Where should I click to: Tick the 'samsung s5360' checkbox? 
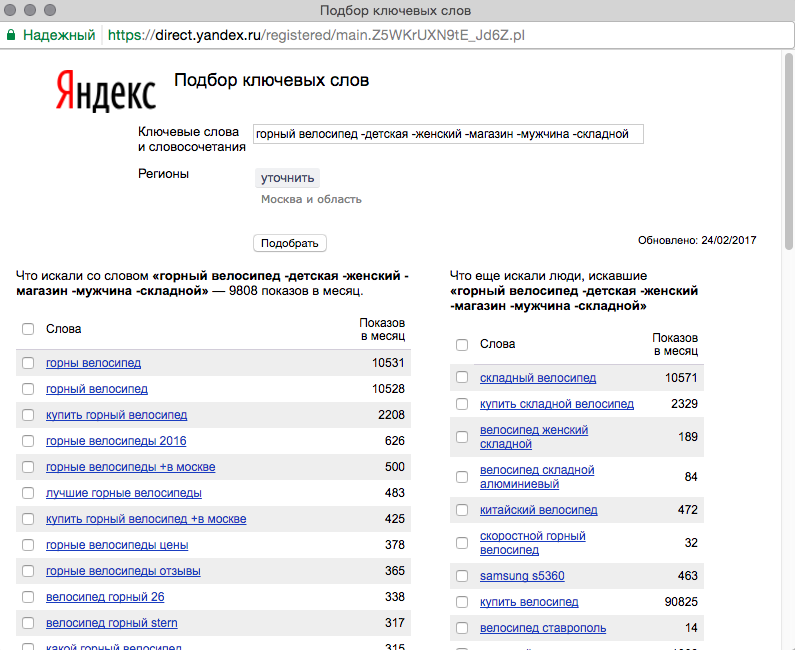pos(462,576)
